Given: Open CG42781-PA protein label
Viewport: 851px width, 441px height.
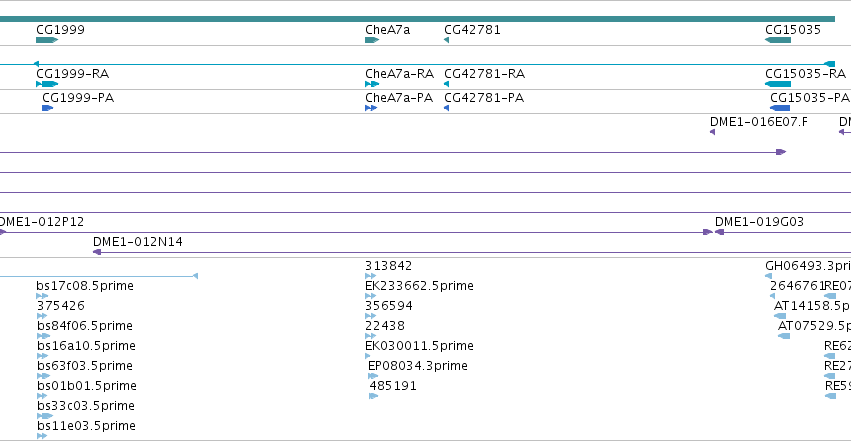Looking at the screenshot, I should coord(484,98).
